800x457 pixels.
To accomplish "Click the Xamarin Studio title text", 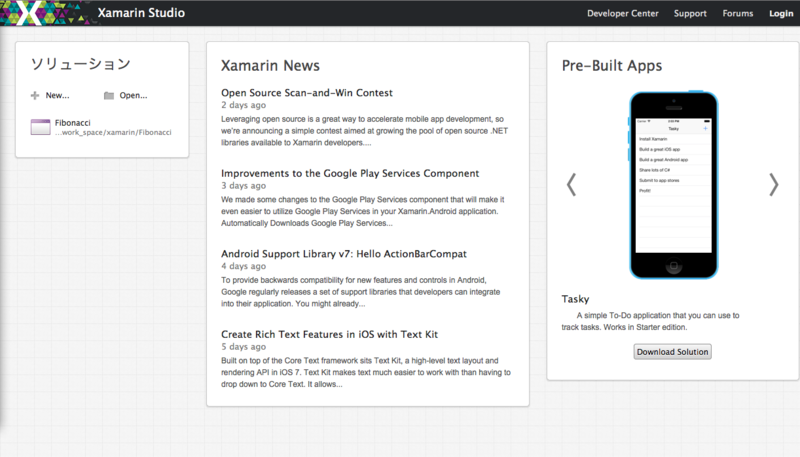I will [x=141, y=13].
